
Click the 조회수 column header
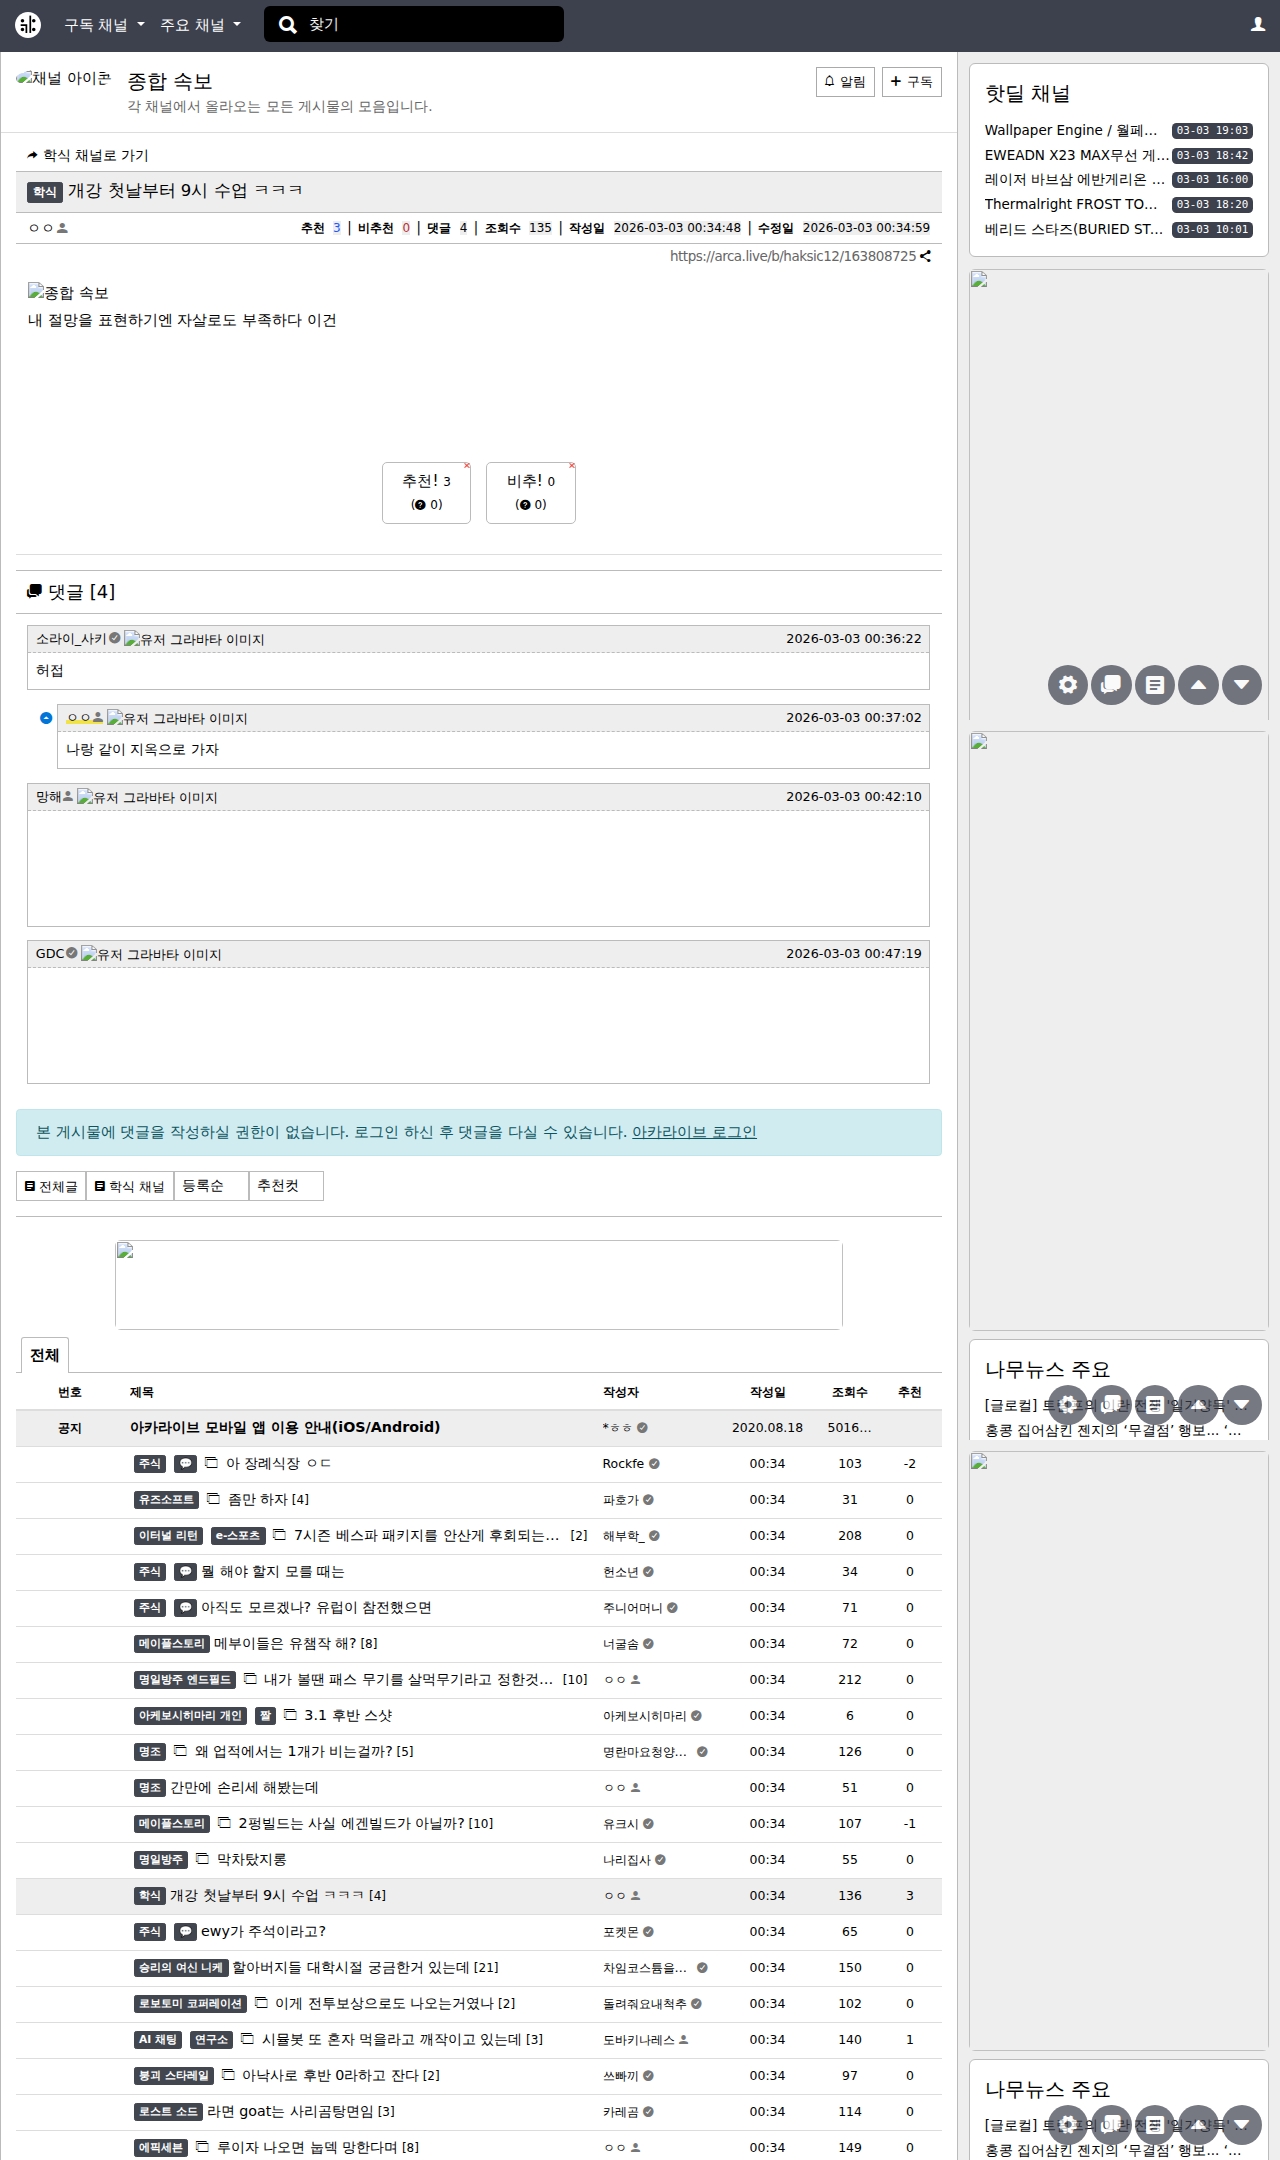pos(849,1392)
